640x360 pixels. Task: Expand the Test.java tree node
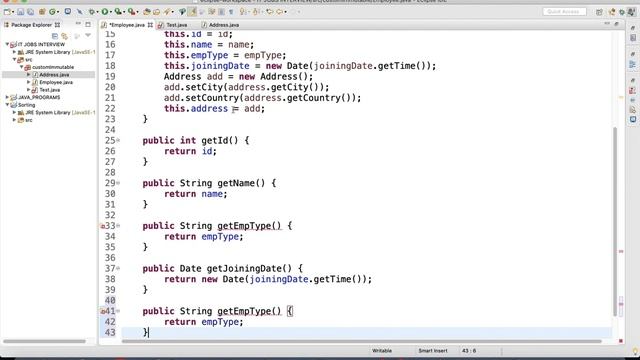coord(29,89)
